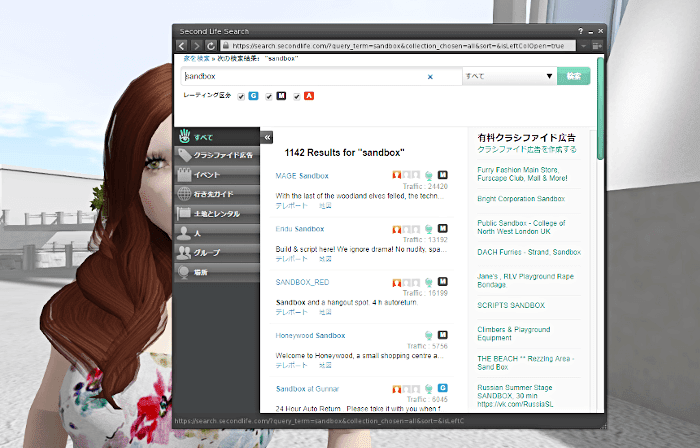Image resolution: width=700 pixels, height=448 pixels.
Task: Select the 行き先ガイド sidebar tab
Action: tap(217, 194)
